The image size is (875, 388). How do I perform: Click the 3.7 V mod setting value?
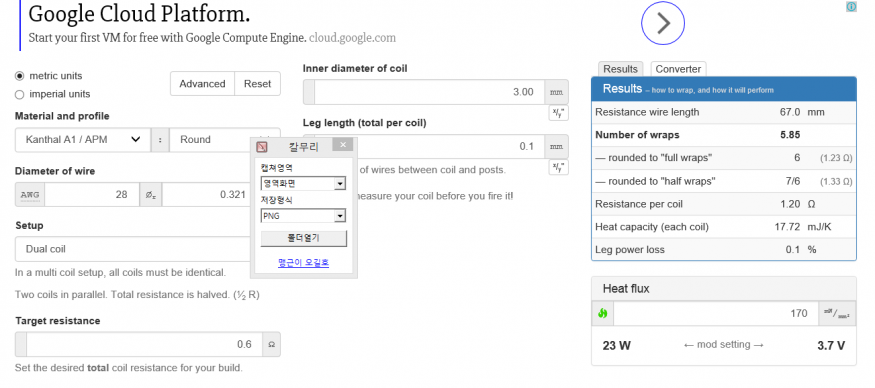point(831,346)
